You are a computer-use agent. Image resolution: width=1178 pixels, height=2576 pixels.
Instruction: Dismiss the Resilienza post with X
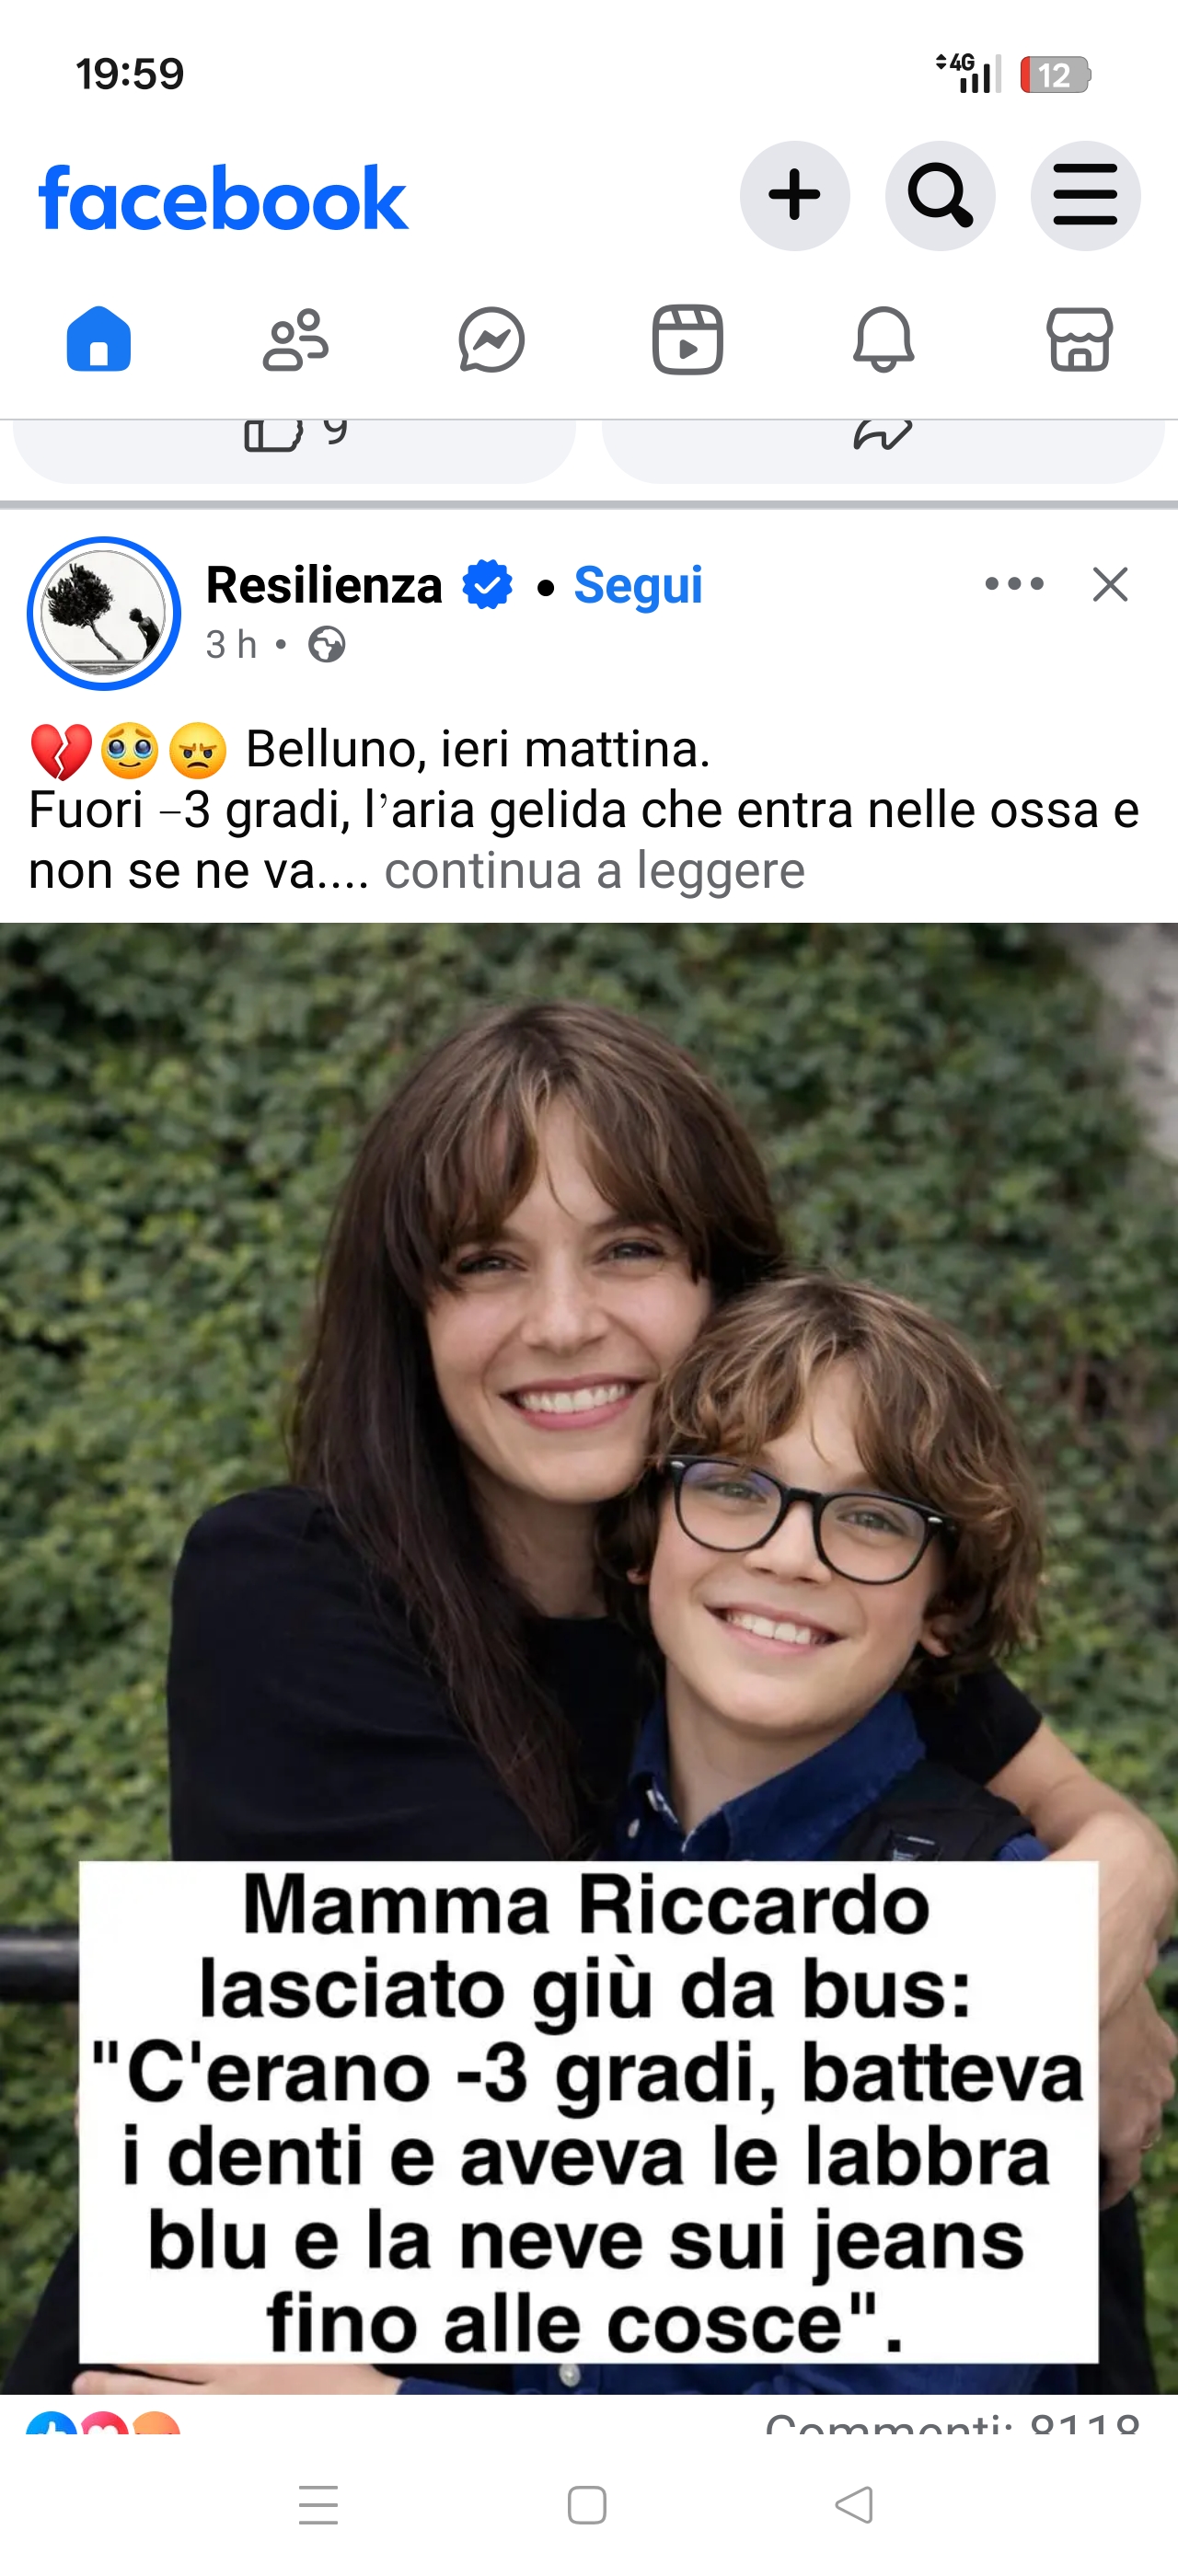1110,584
